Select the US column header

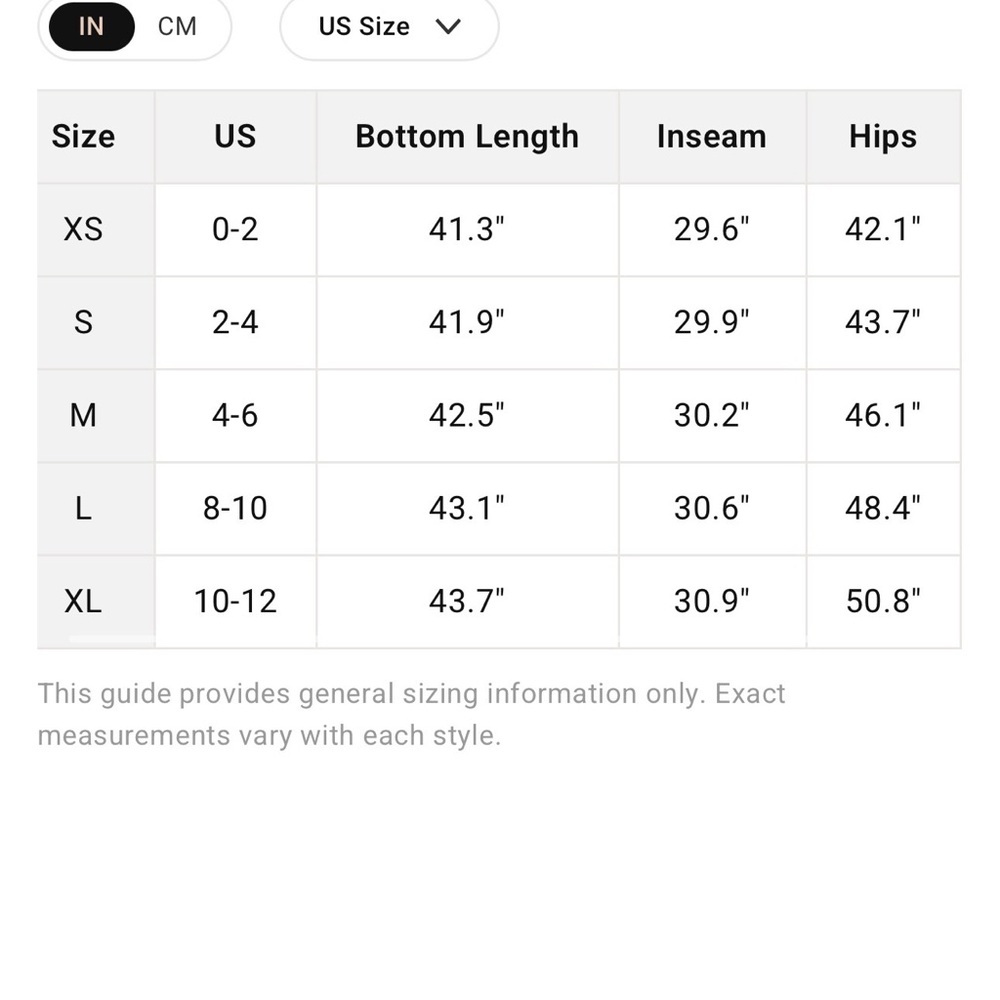pos(235,136)
